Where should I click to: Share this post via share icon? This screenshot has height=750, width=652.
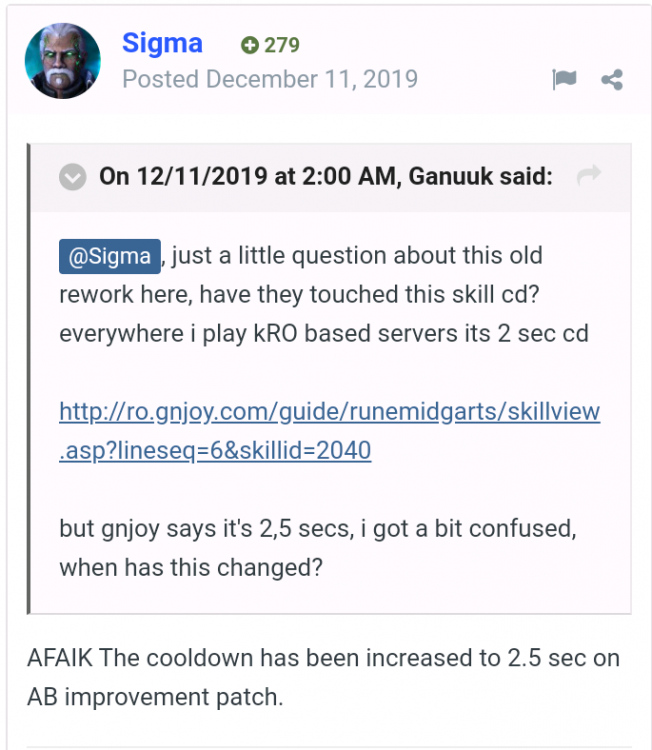[x=612, y=79]
